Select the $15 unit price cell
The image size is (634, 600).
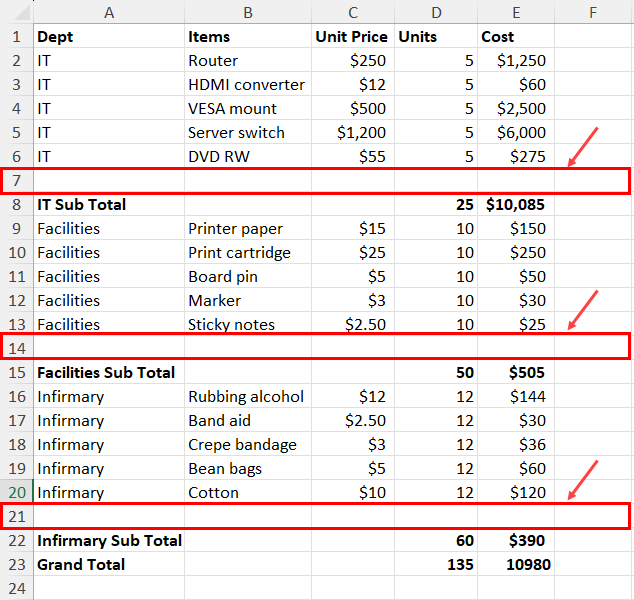tap(353, 229)
